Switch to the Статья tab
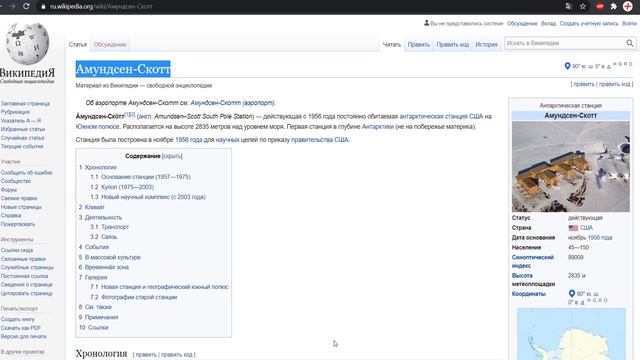This screenshot has width=640, height=360. 78,44
